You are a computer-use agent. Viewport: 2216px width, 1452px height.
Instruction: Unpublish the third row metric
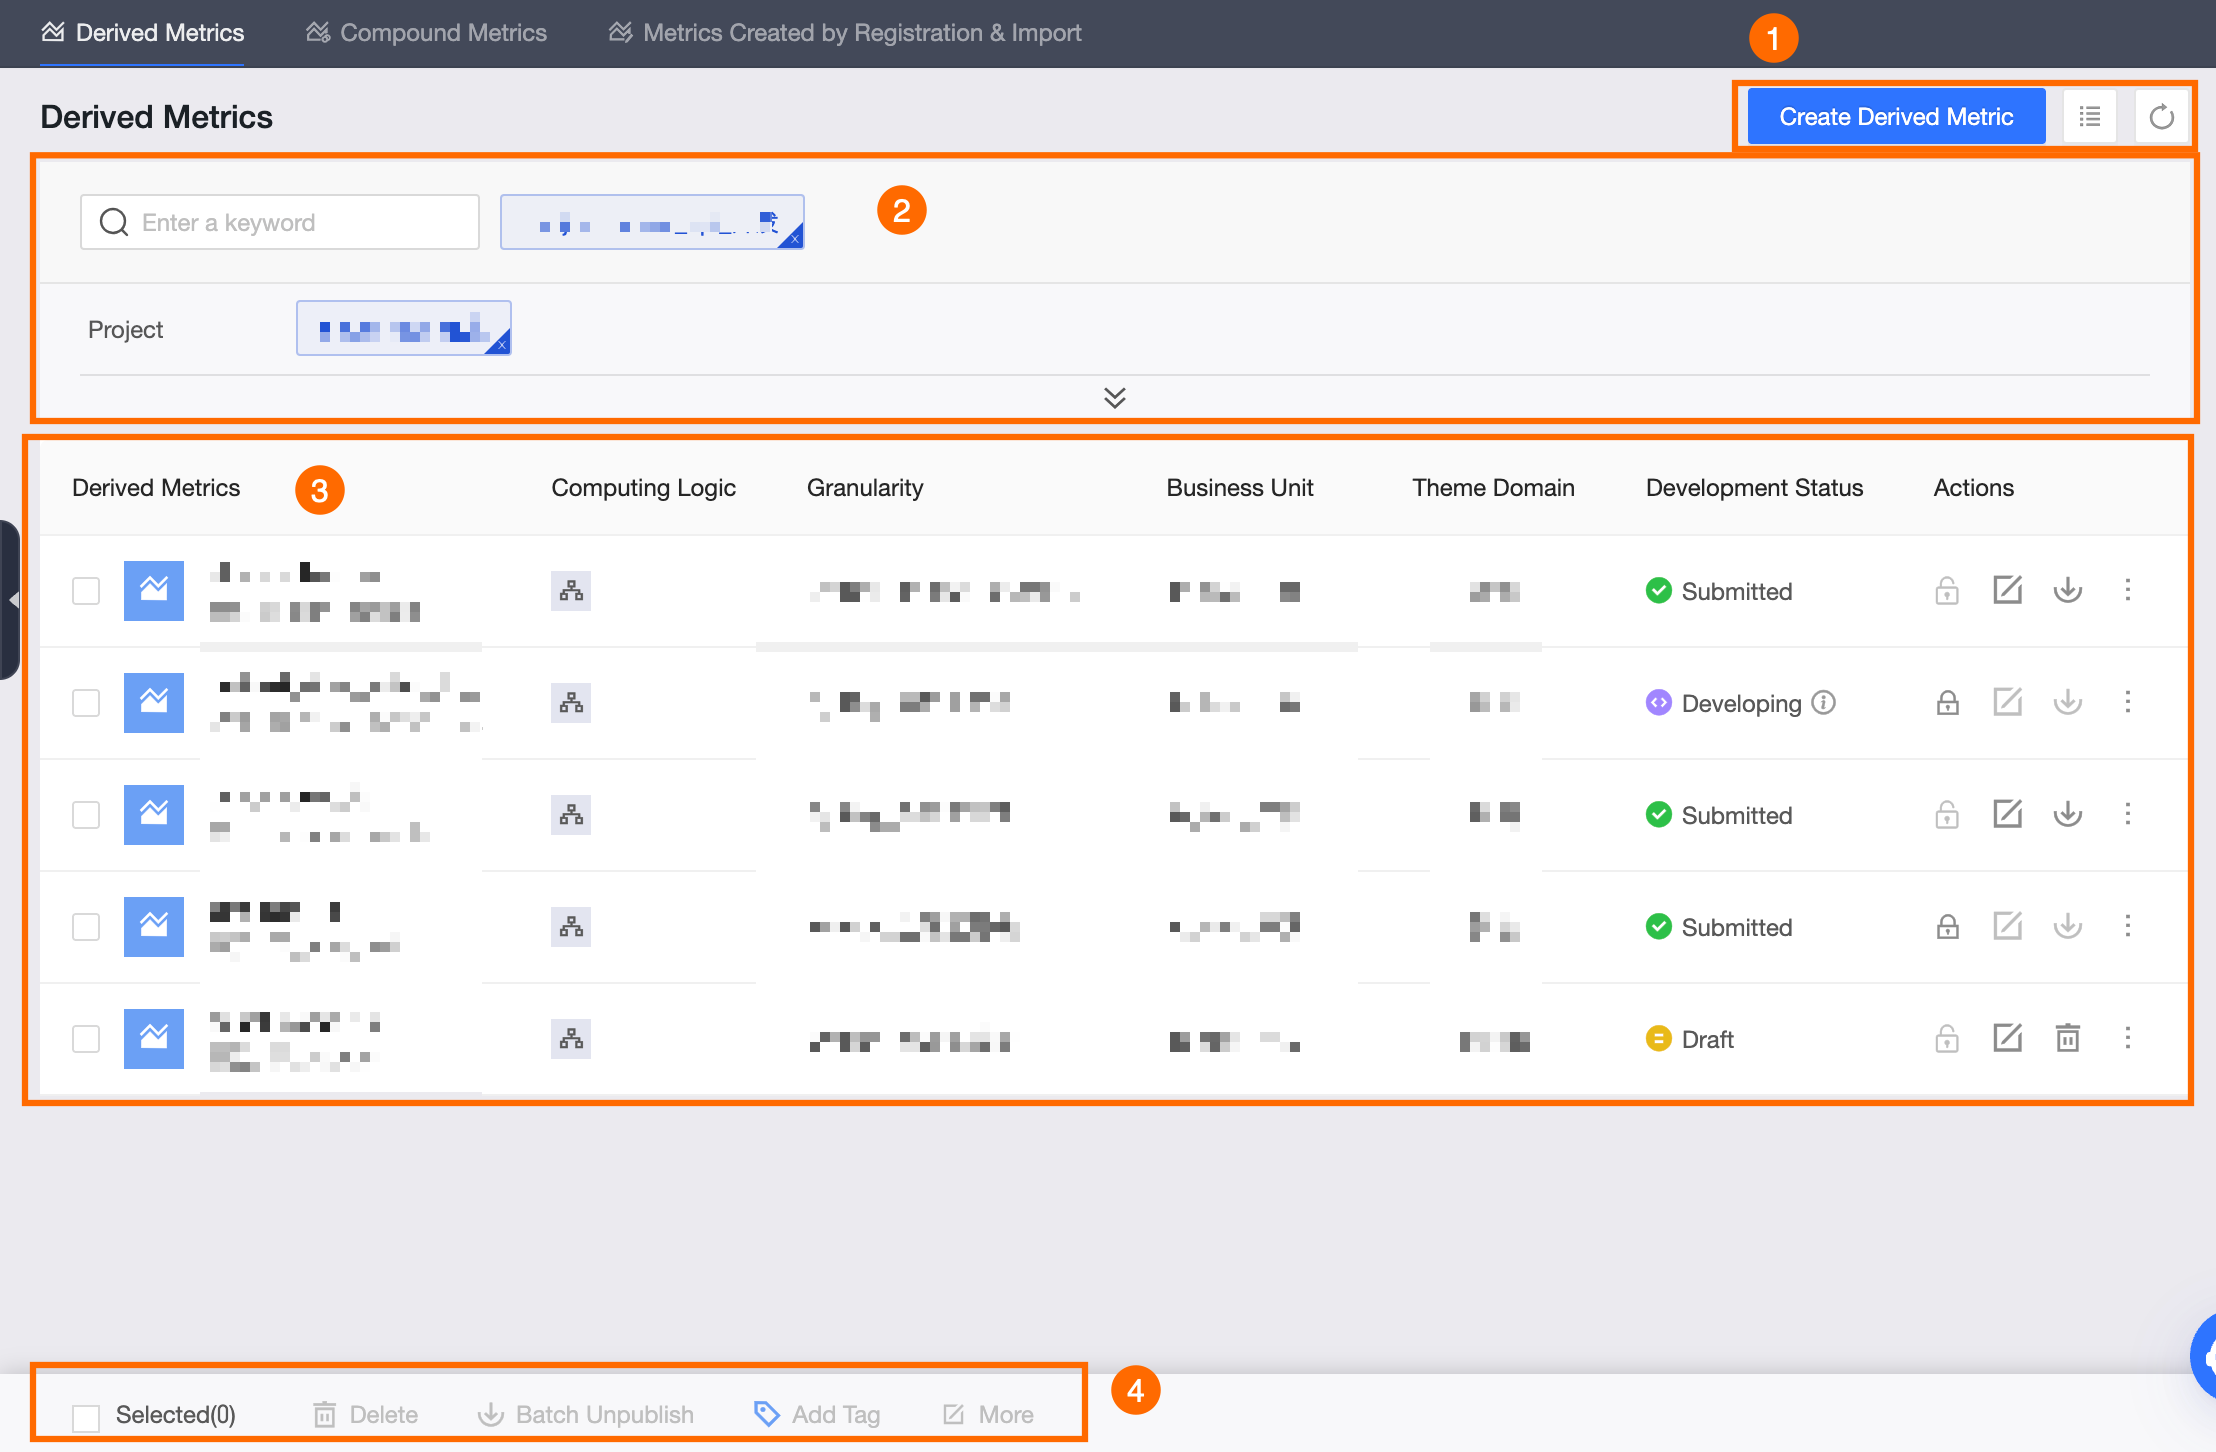pyautogui.click(x=2068, y=815)
